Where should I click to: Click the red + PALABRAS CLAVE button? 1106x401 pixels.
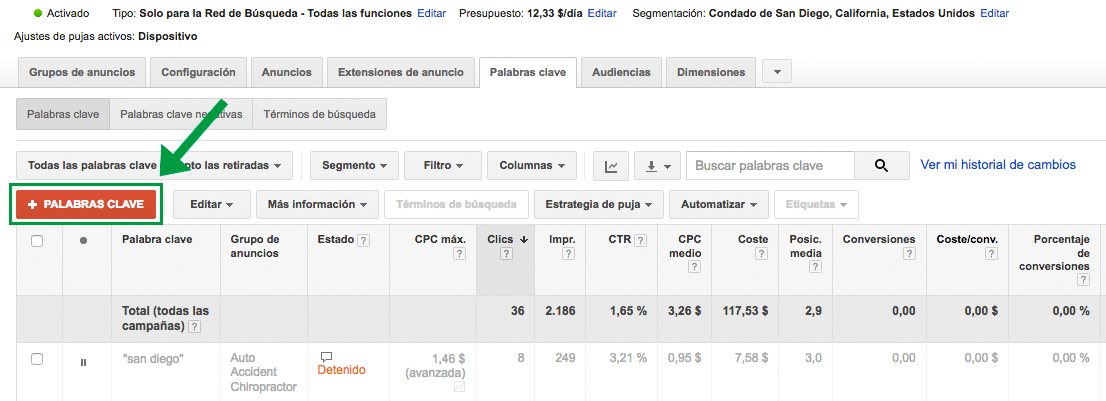point(85,204)
